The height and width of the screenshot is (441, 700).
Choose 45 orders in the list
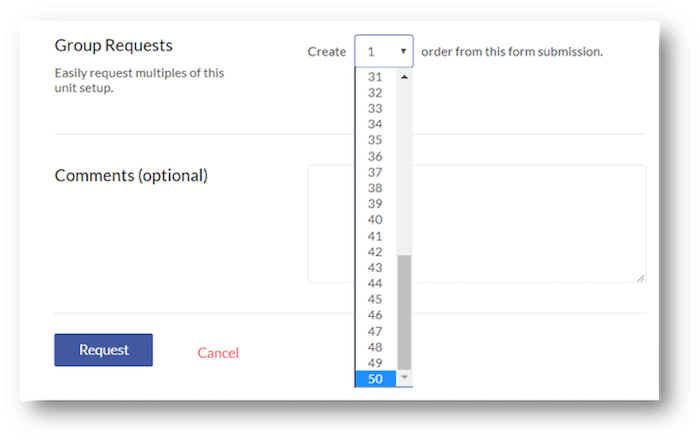pyautogui.click(x=375, y=299)
